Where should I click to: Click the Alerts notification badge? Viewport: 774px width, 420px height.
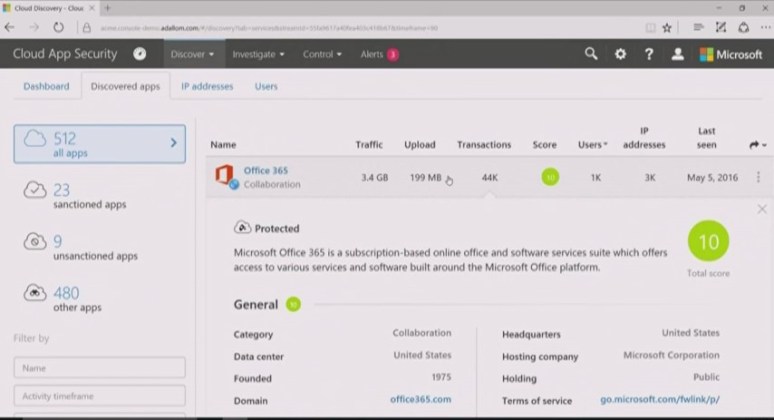click(393, 55)
